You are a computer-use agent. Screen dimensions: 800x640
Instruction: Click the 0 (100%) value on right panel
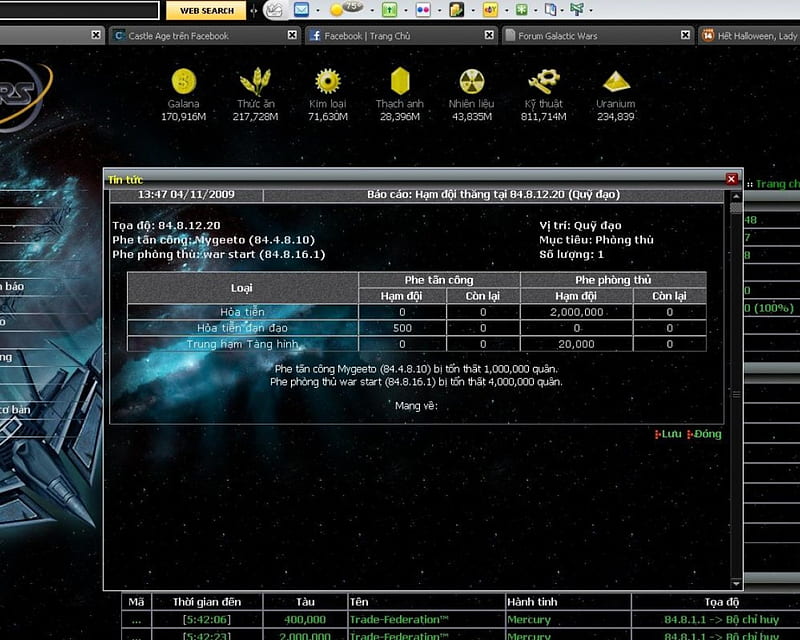click(769, 308)
